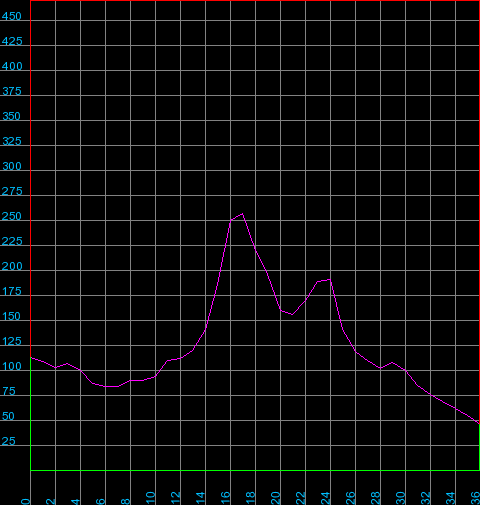Click the small bump in the curve near x-value 29
The width and height of the screenshot is (480, 505).
click(x=392, y=362)
